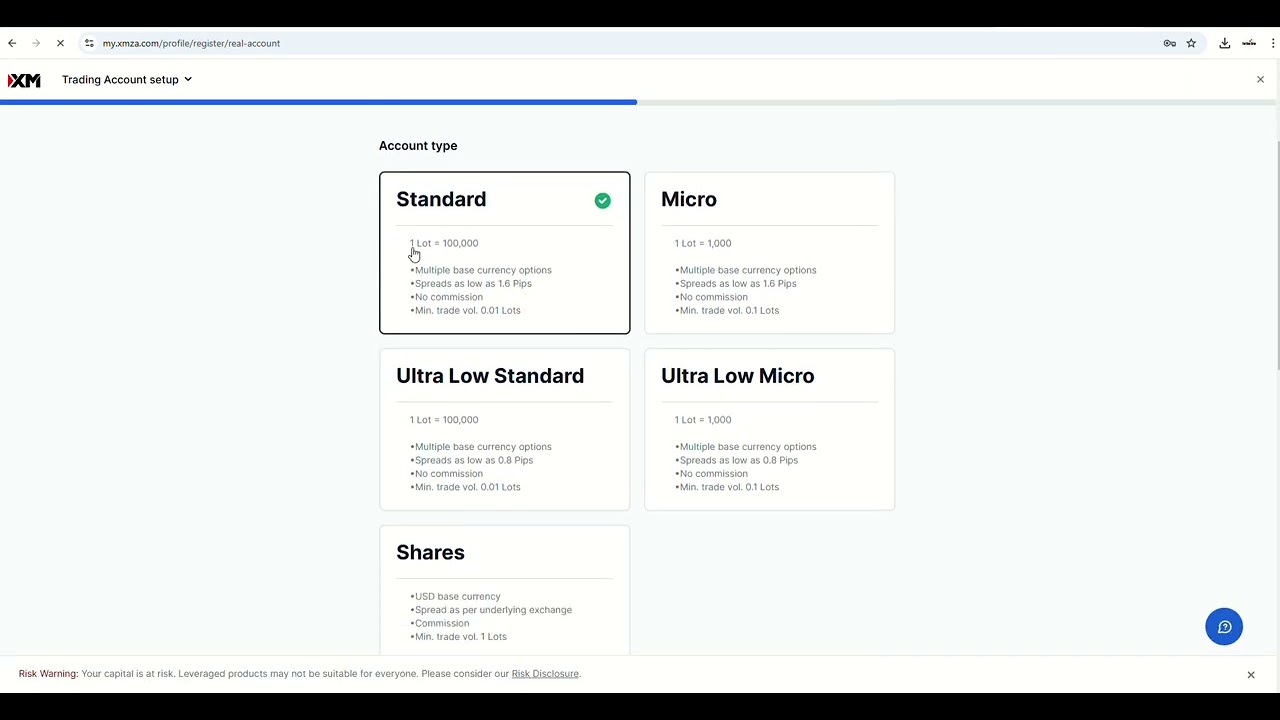
Task: Bookmark this page with the star
Action: coord(1191,43)
